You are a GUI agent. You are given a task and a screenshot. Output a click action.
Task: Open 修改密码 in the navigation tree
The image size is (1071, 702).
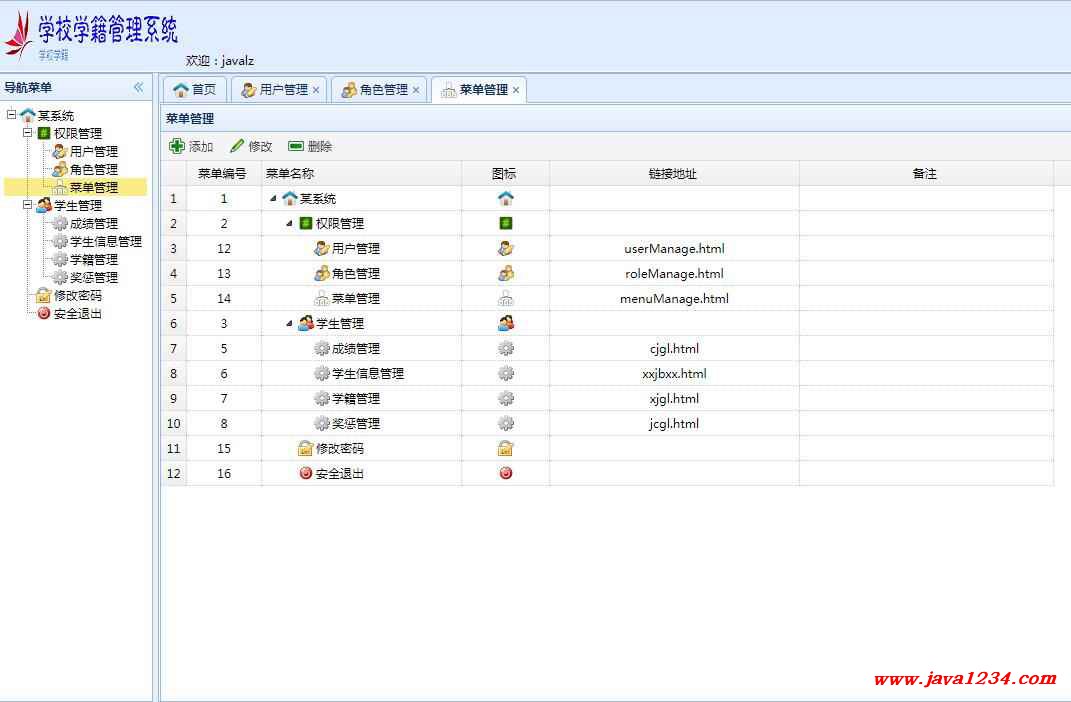coord(77,296)
